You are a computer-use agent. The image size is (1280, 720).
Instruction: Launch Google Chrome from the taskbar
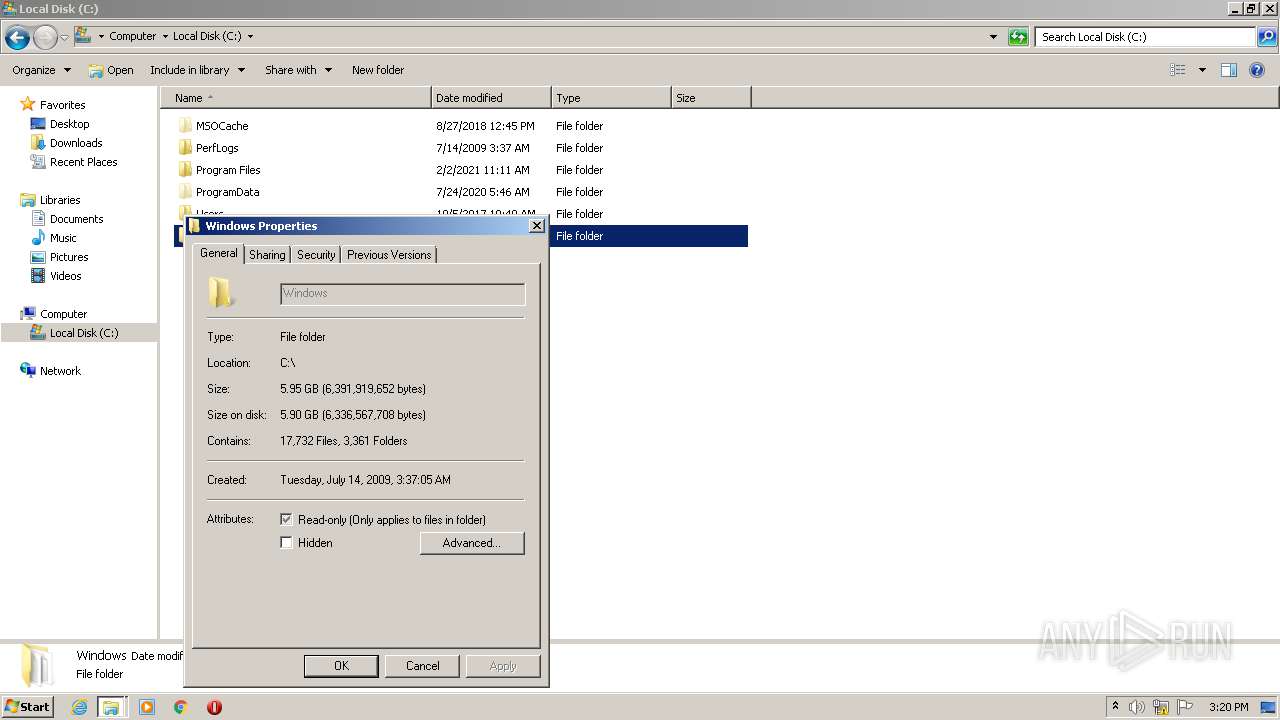tap(181, 707)
